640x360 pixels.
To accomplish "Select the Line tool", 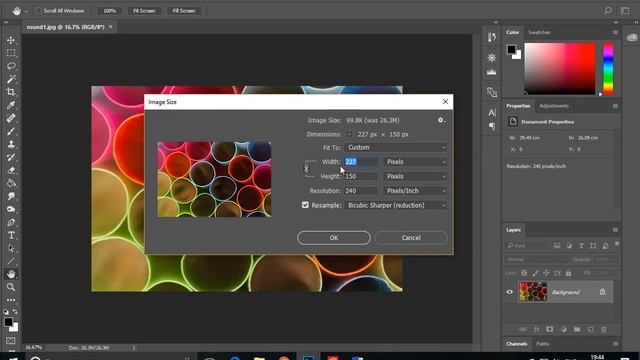I will (x=11, y=261).
